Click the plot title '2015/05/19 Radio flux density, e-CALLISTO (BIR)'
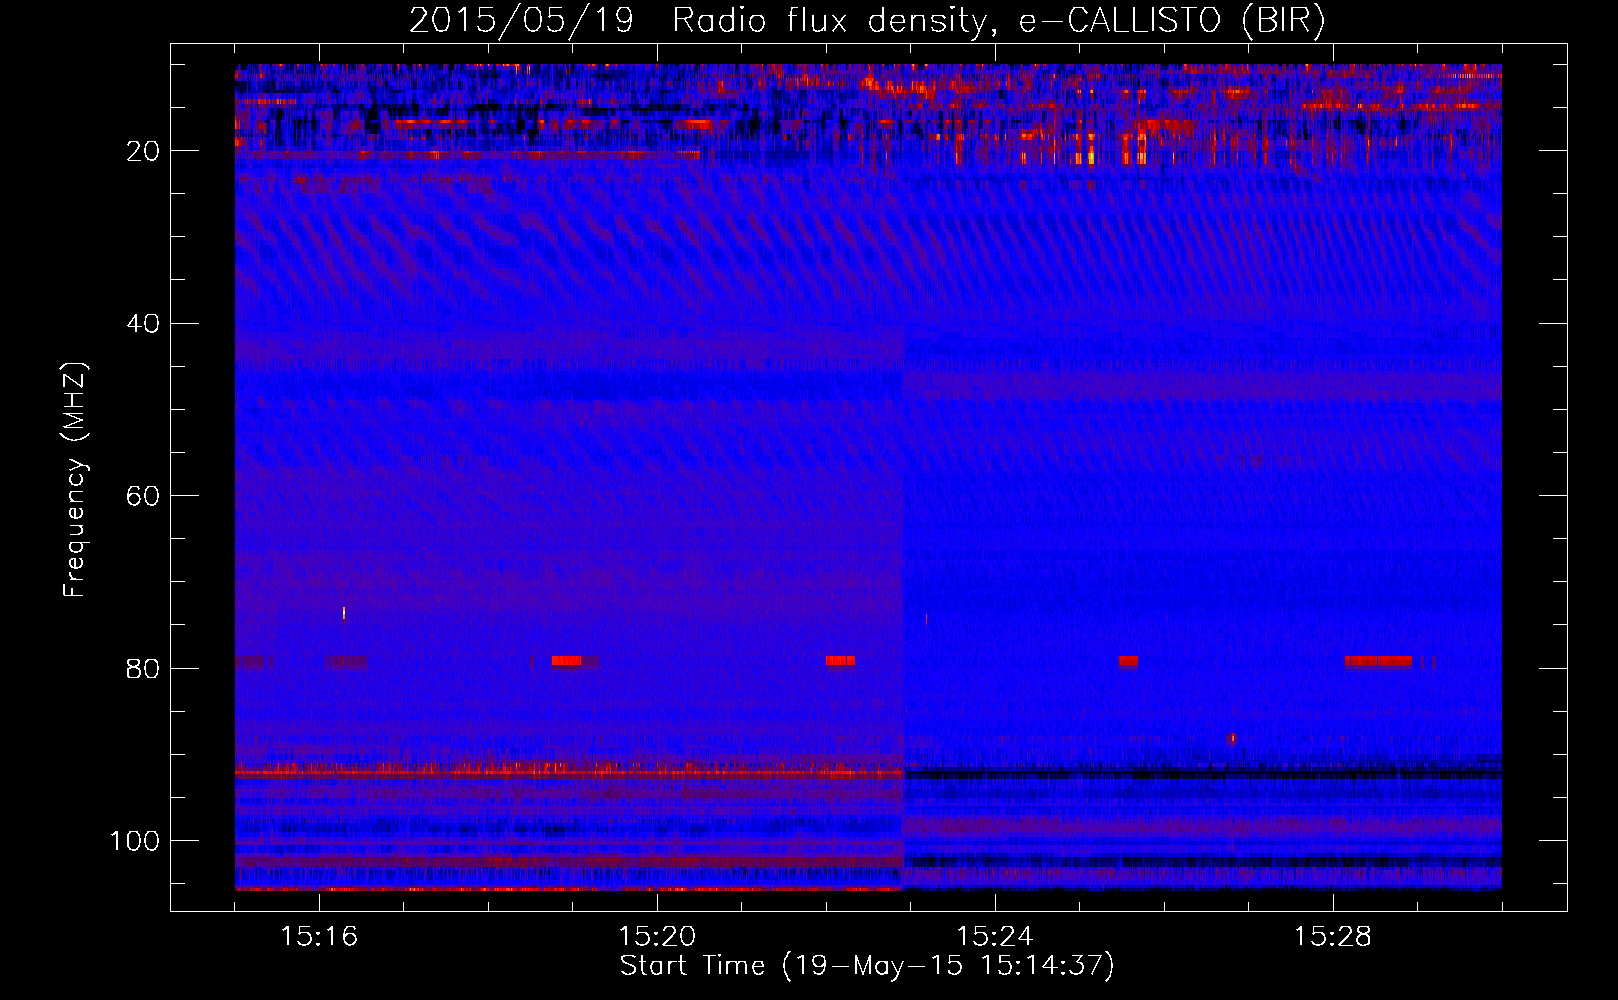The width and height of the screenshot is (1618, 1000). (x=867, y=20)
